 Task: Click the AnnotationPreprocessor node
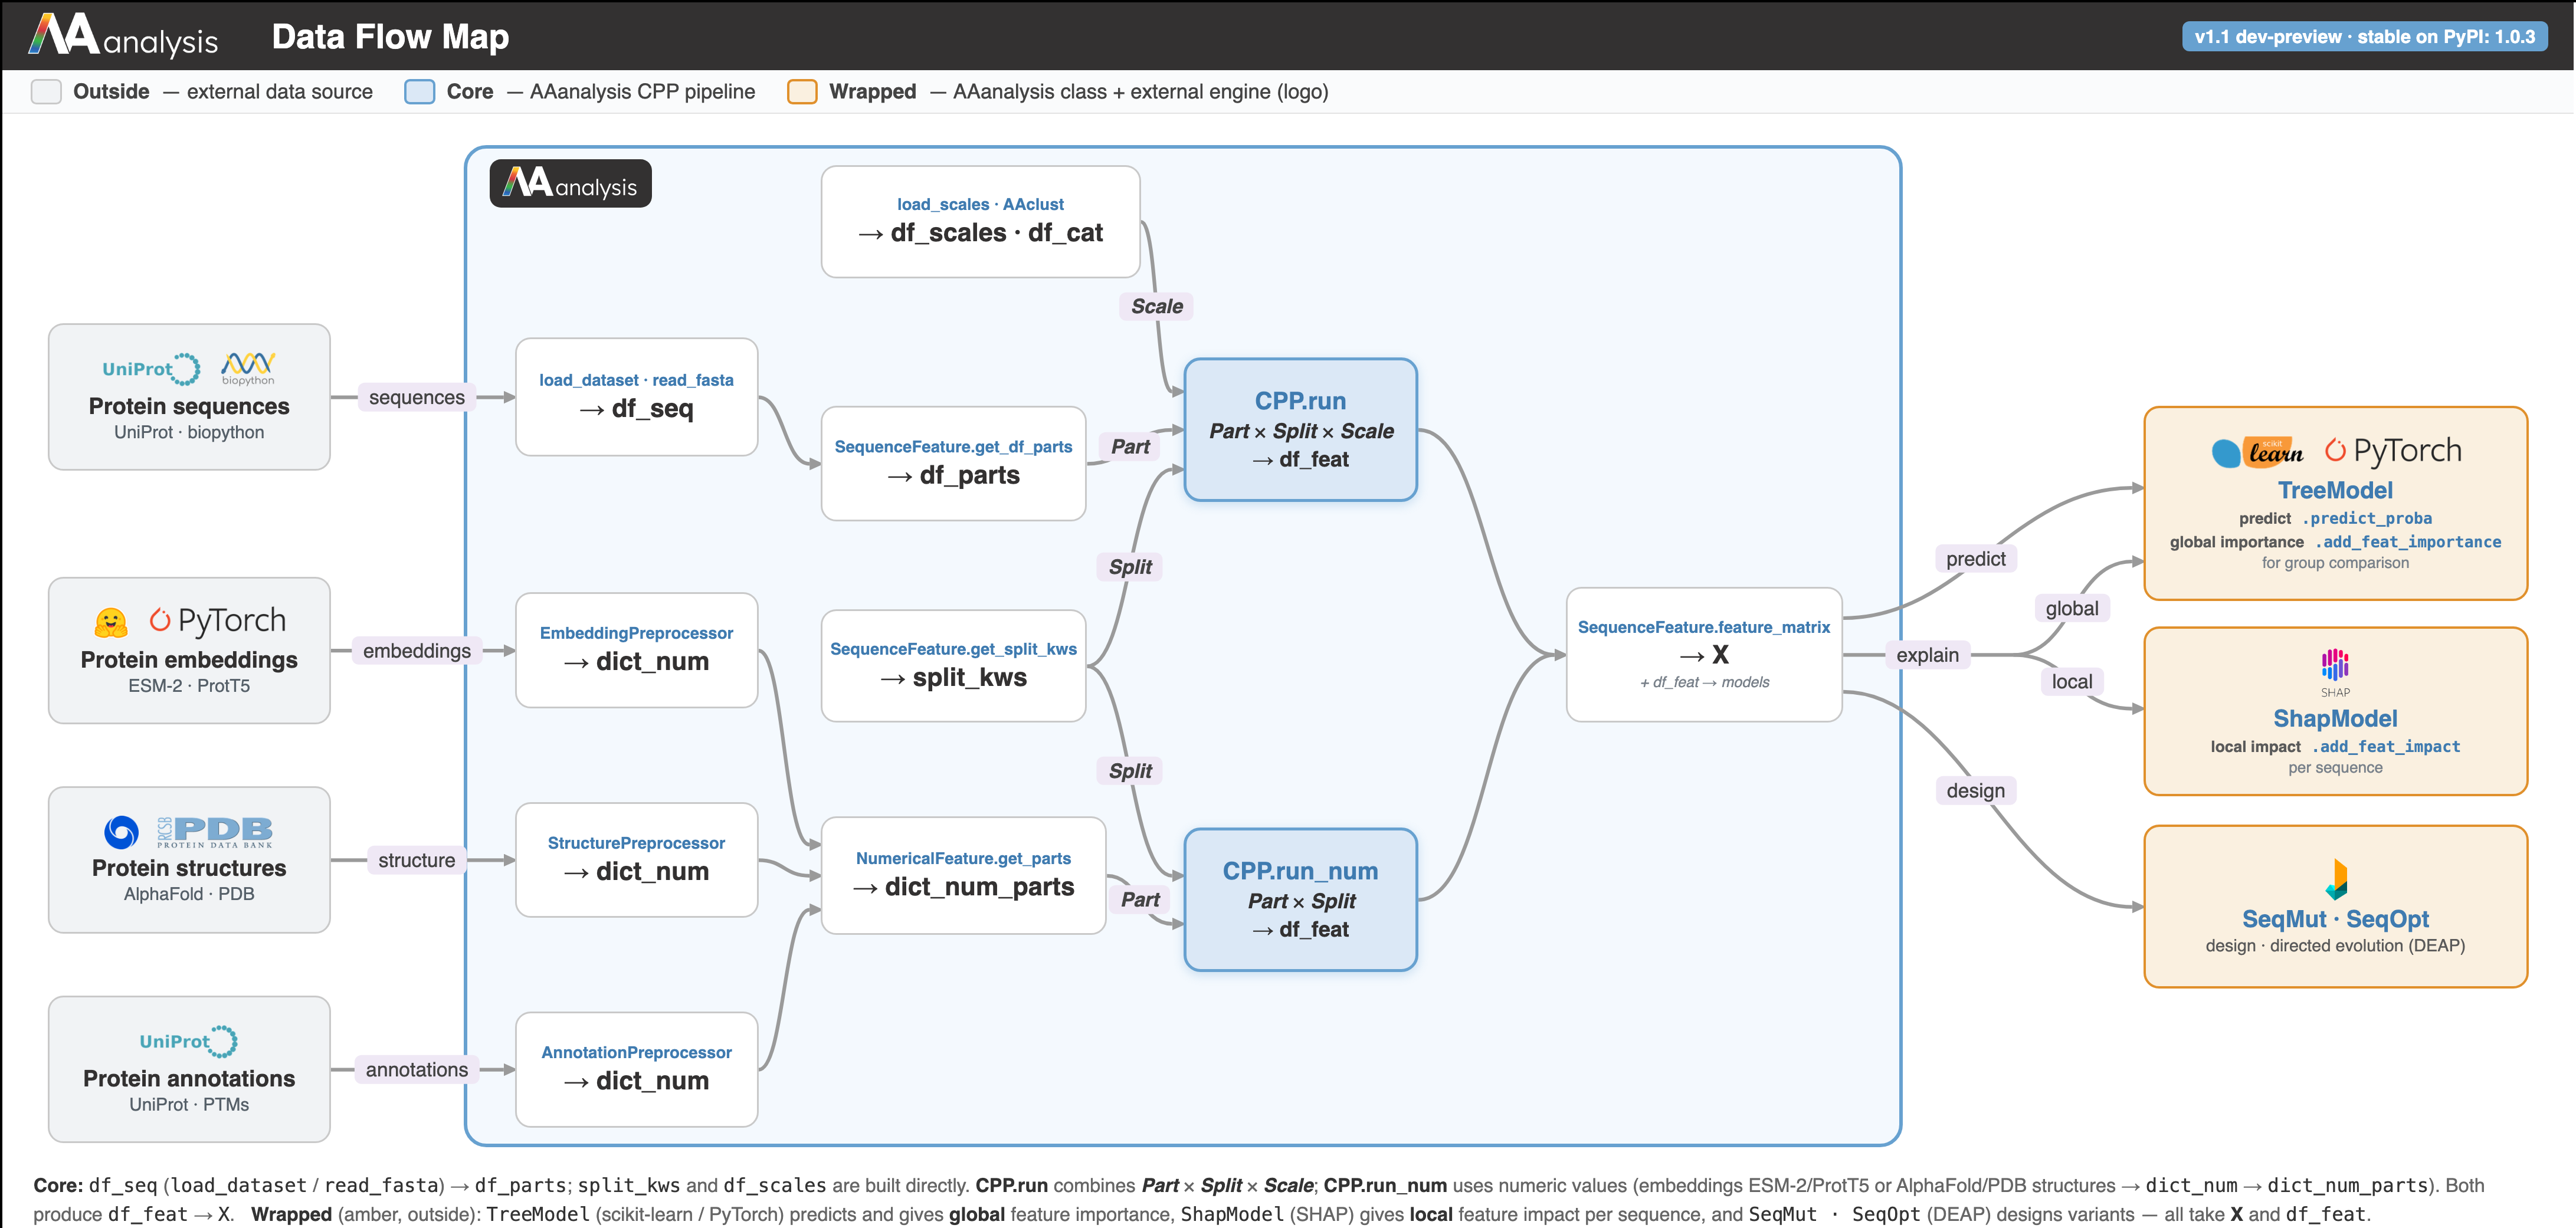(636, 1069)
